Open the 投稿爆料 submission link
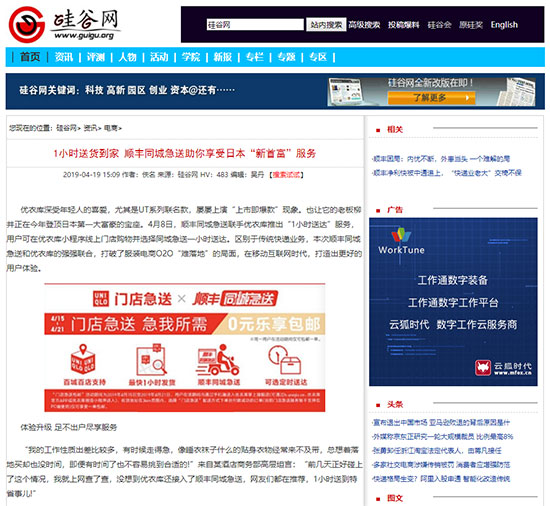The height and width of the screenshot is (506, 550). pyautogui.click(x=403, y=25)
